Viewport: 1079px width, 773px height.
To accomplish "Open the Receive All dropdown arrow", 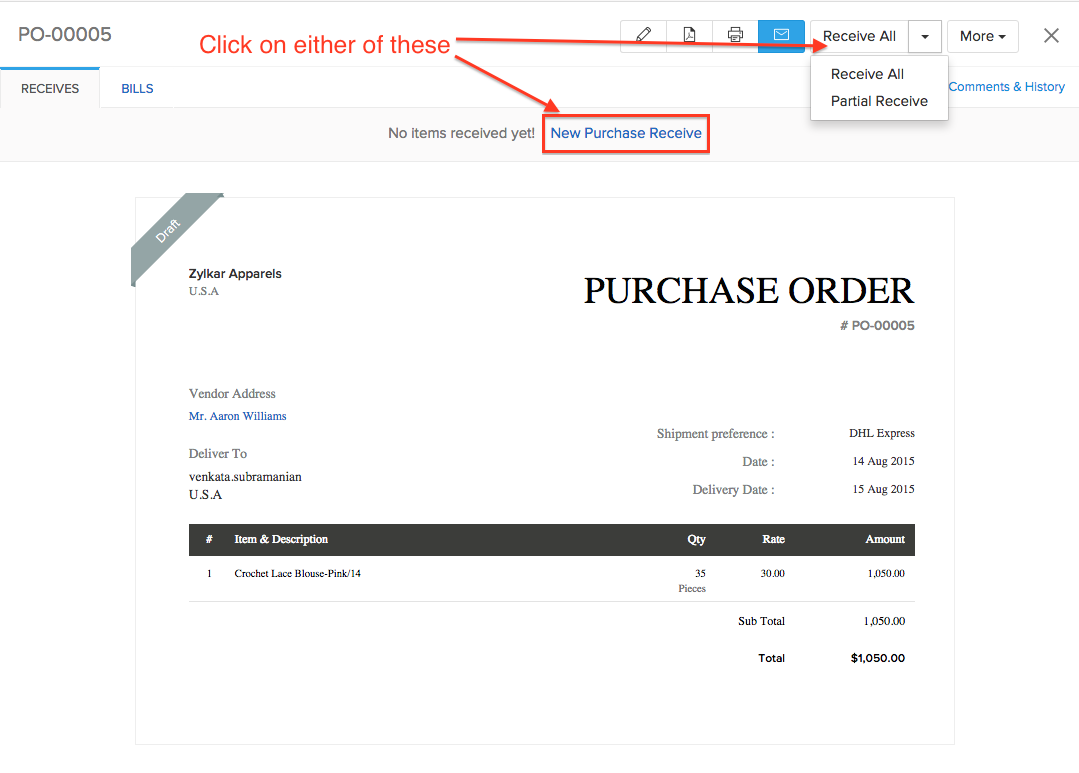I will coord(924,36).
